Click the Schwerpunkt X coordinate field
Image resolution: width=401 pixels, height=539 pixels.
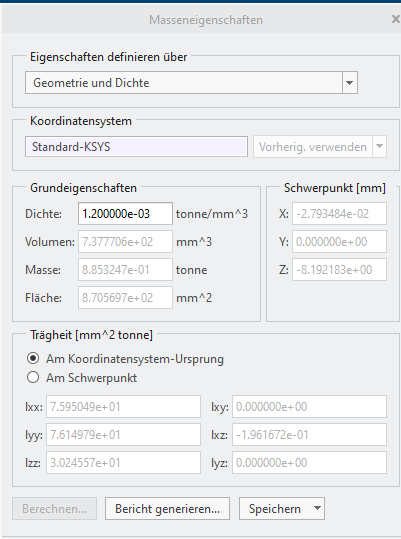coord(339,214)
